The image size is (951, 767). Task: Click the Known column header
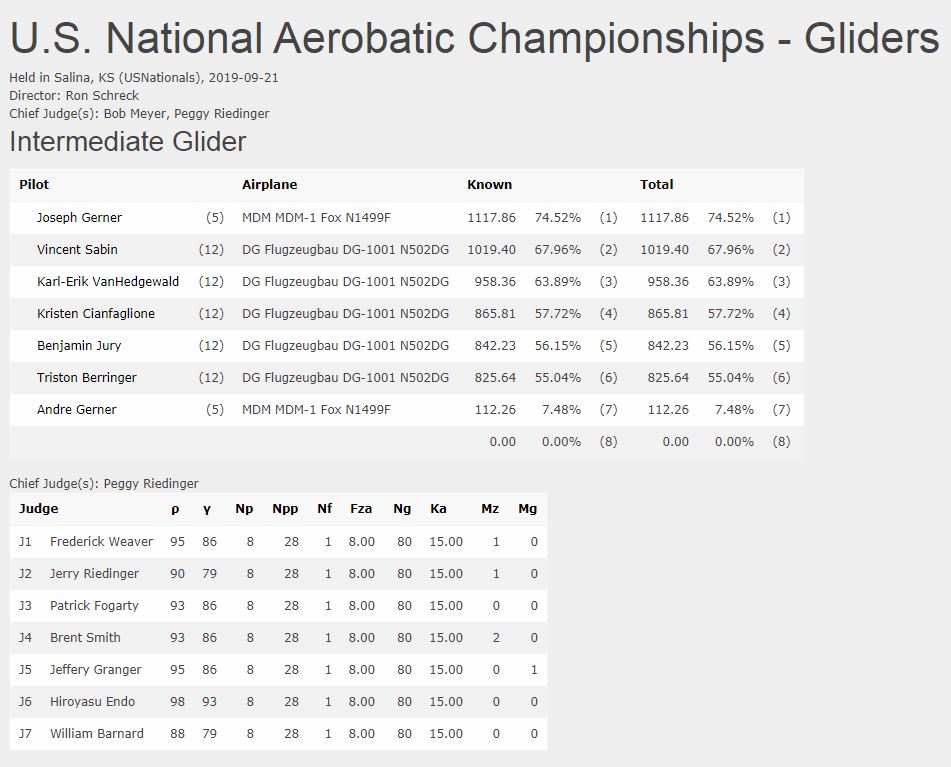(489, 185)
